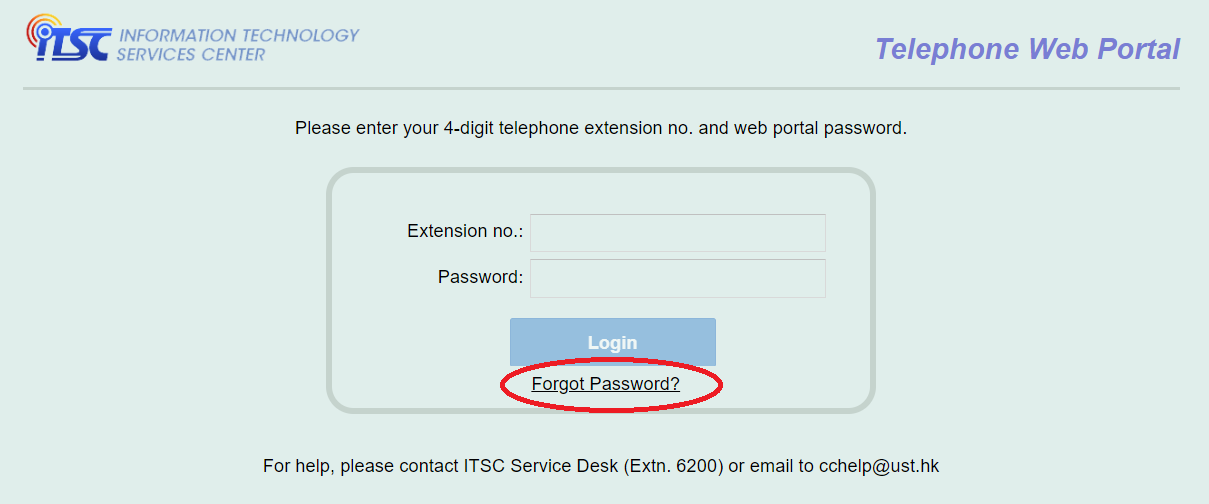This screenshot has width=1209, height=504.
Task: Click the horizontal divider below the header
Action: pos(601,89)
